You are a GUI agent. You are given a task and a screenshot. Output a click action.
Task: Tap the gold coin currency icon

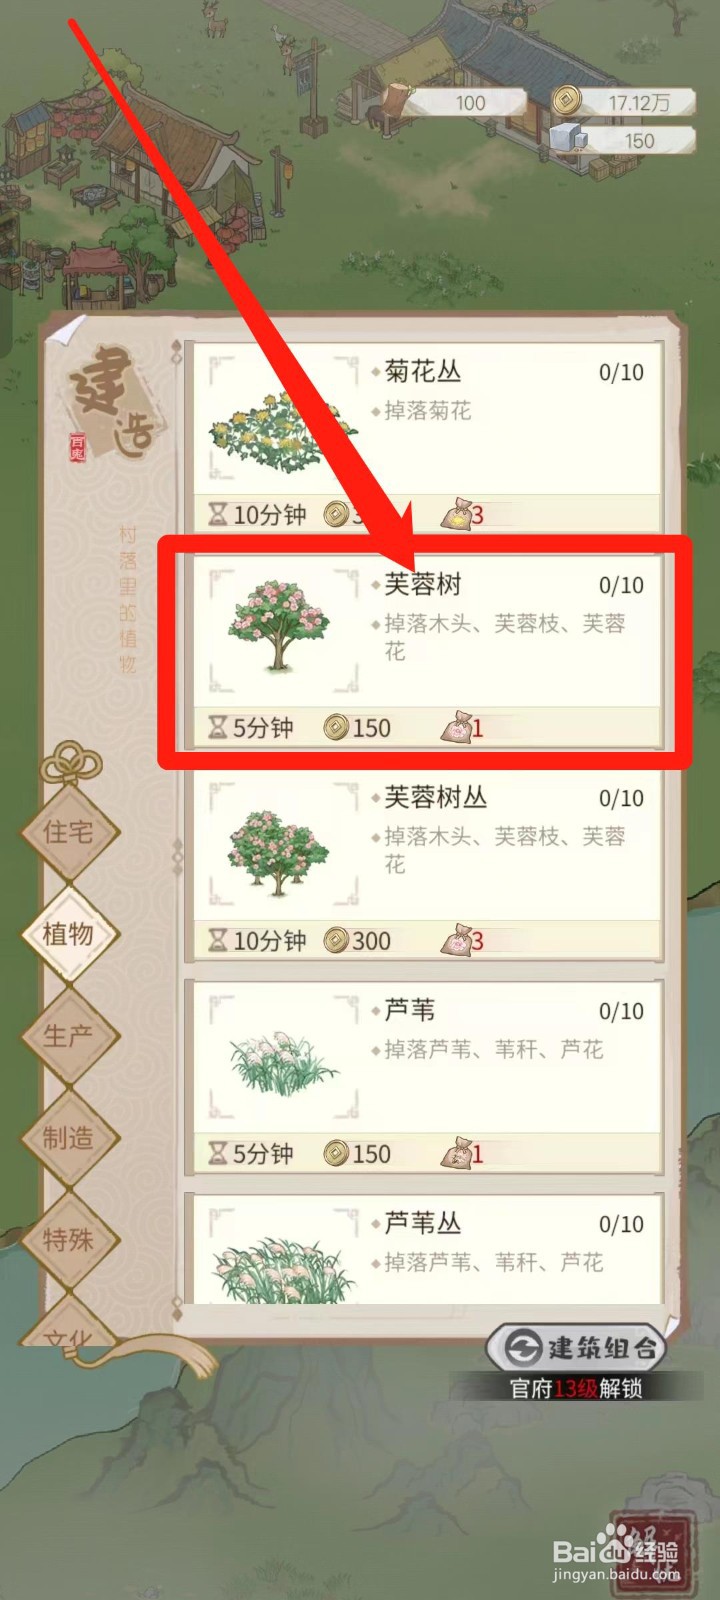click(x=567, y=100)
